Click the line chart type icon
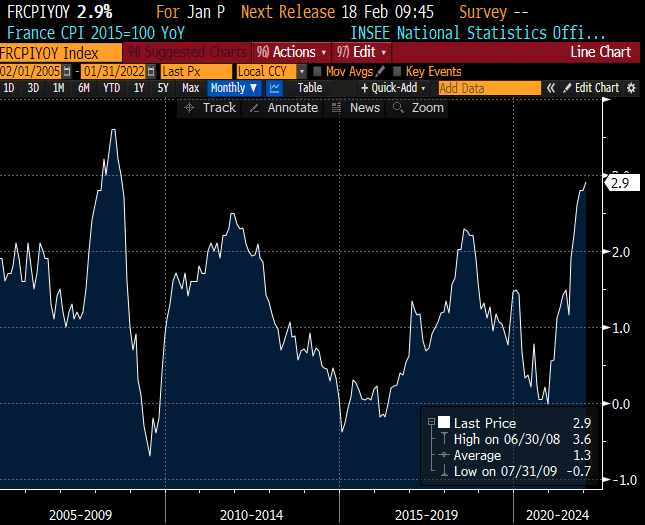 coord(274,88)
